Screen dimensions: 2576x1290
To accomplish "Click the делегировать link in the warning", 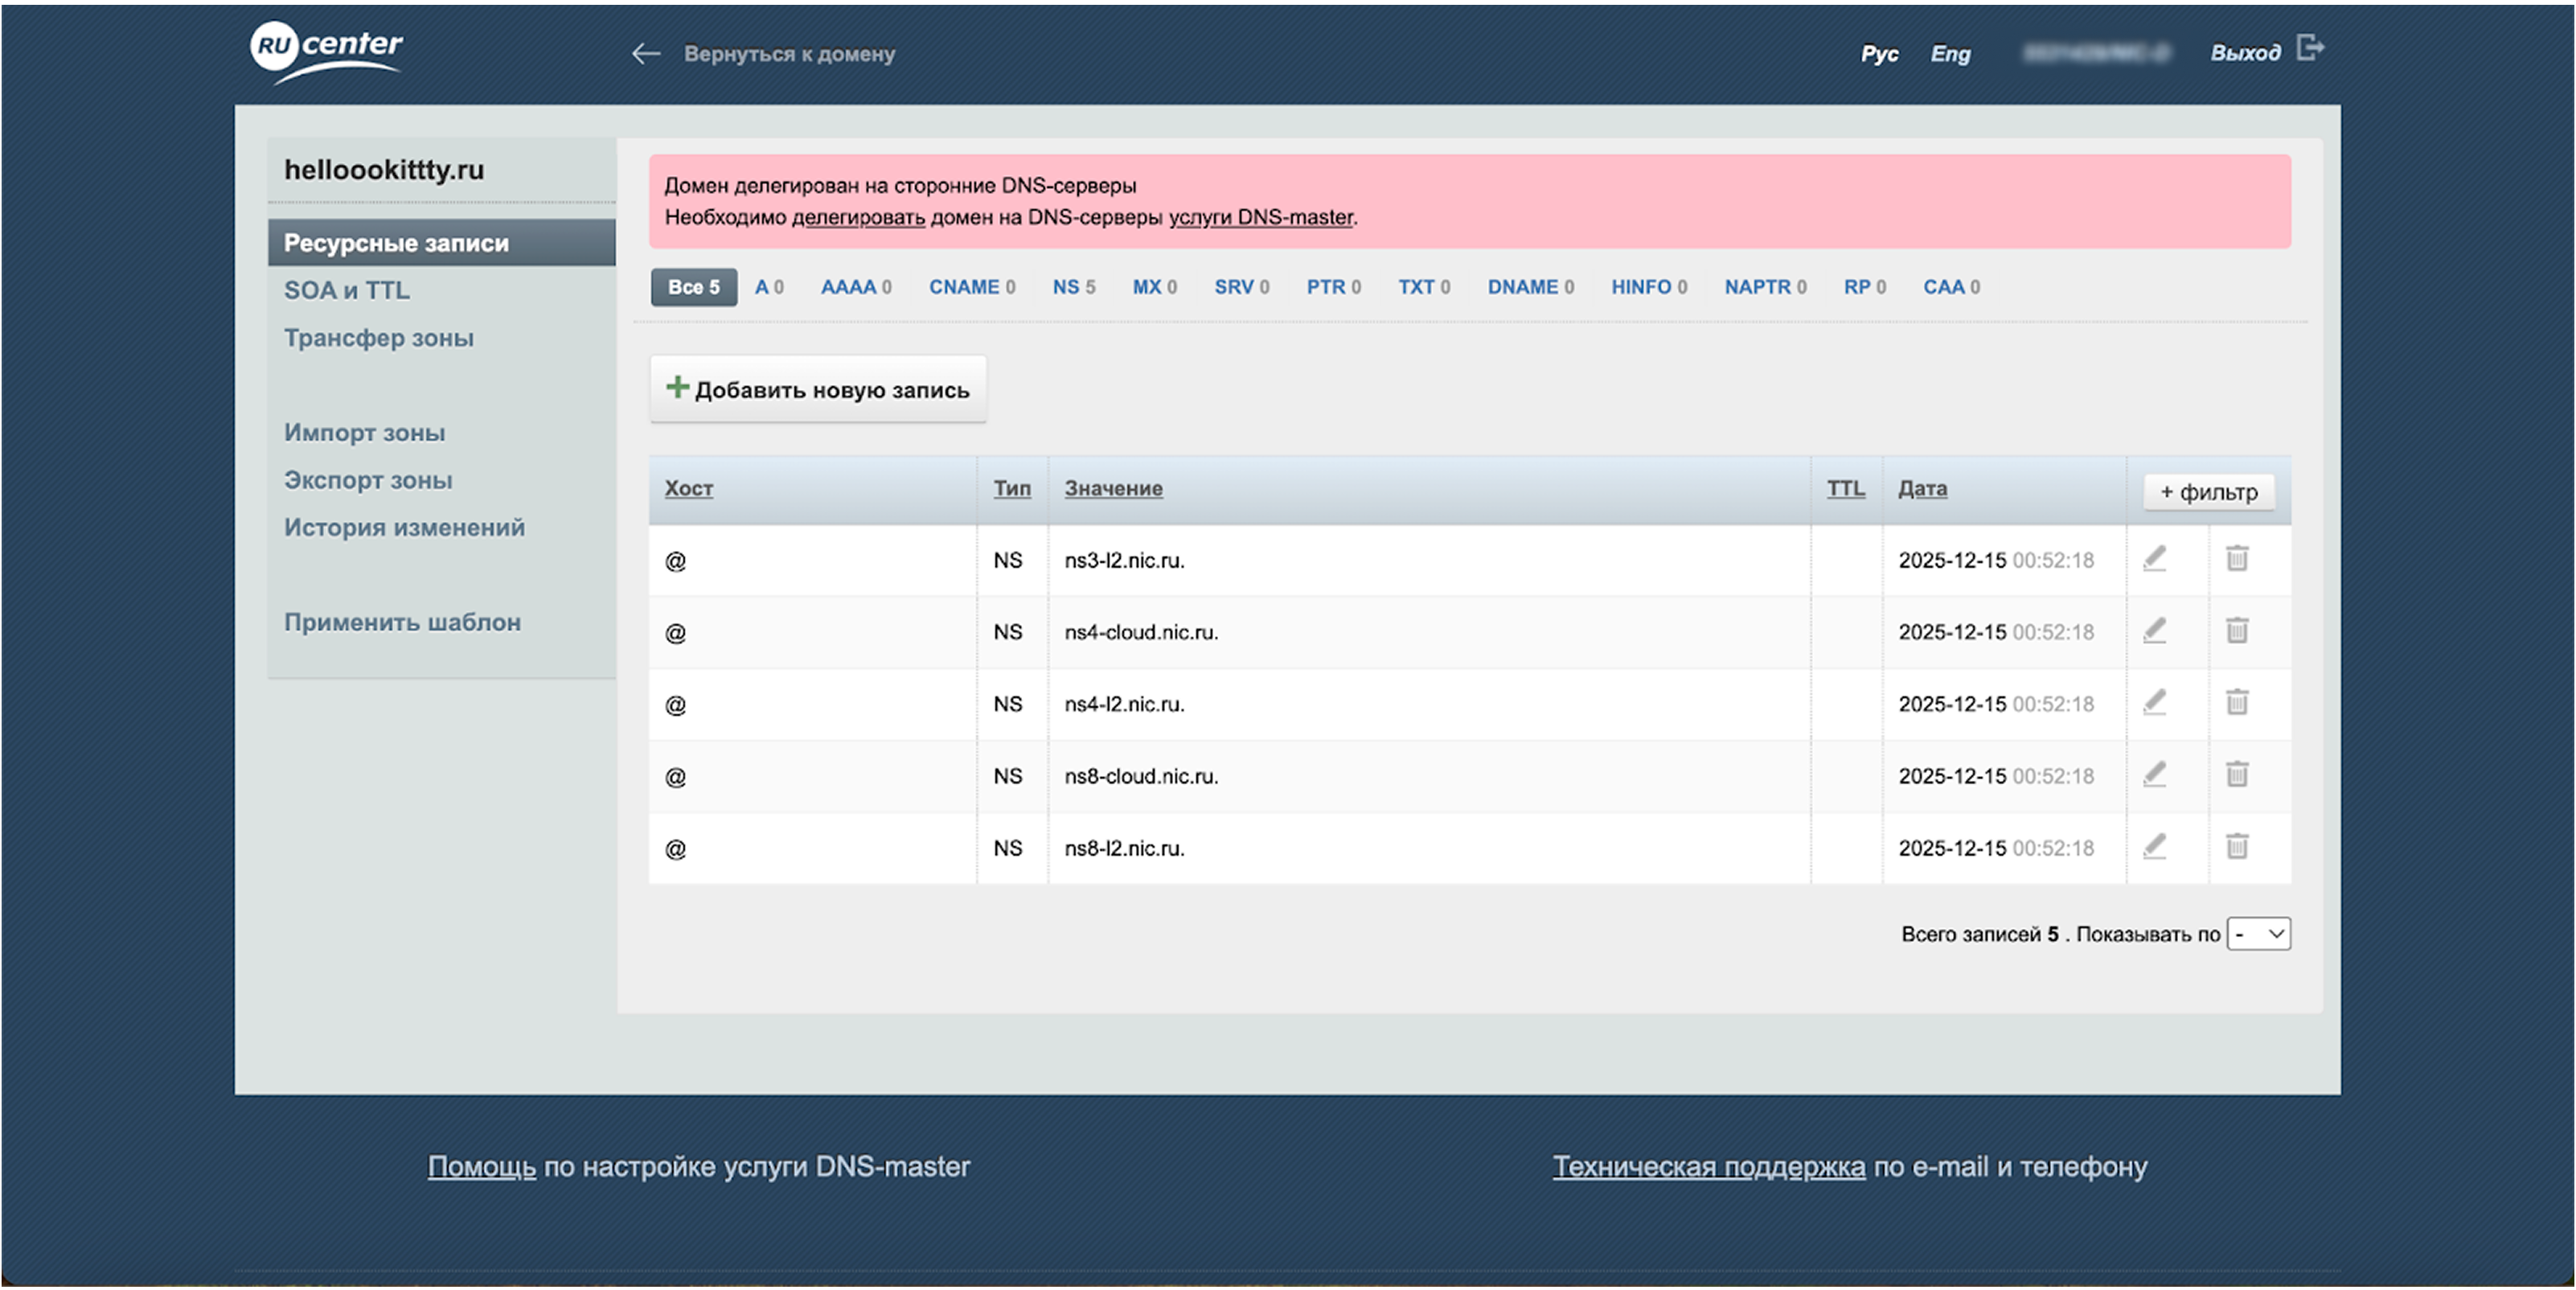I will (x=858, y=217).
